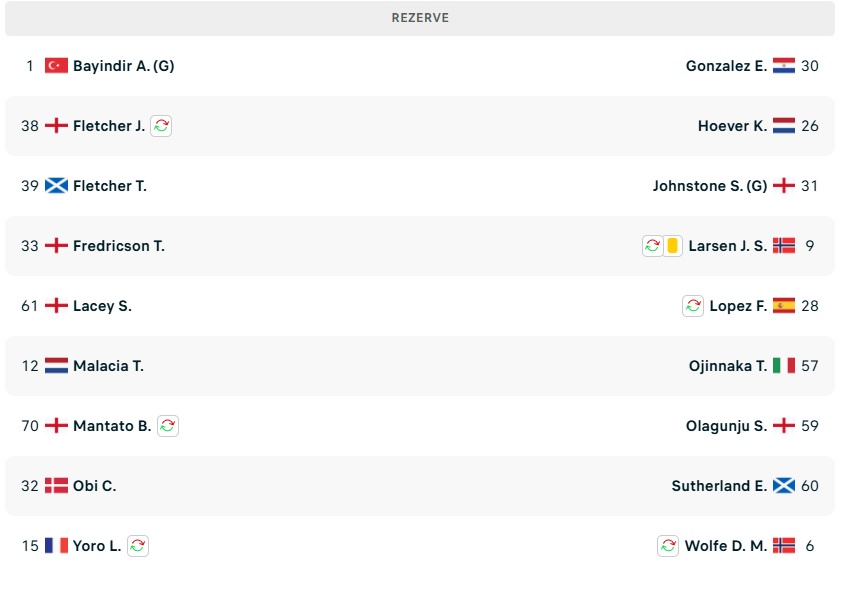Click substitution icon beside Lopez F.
Viewport: 844px width, 590px height.
[693, 306]
